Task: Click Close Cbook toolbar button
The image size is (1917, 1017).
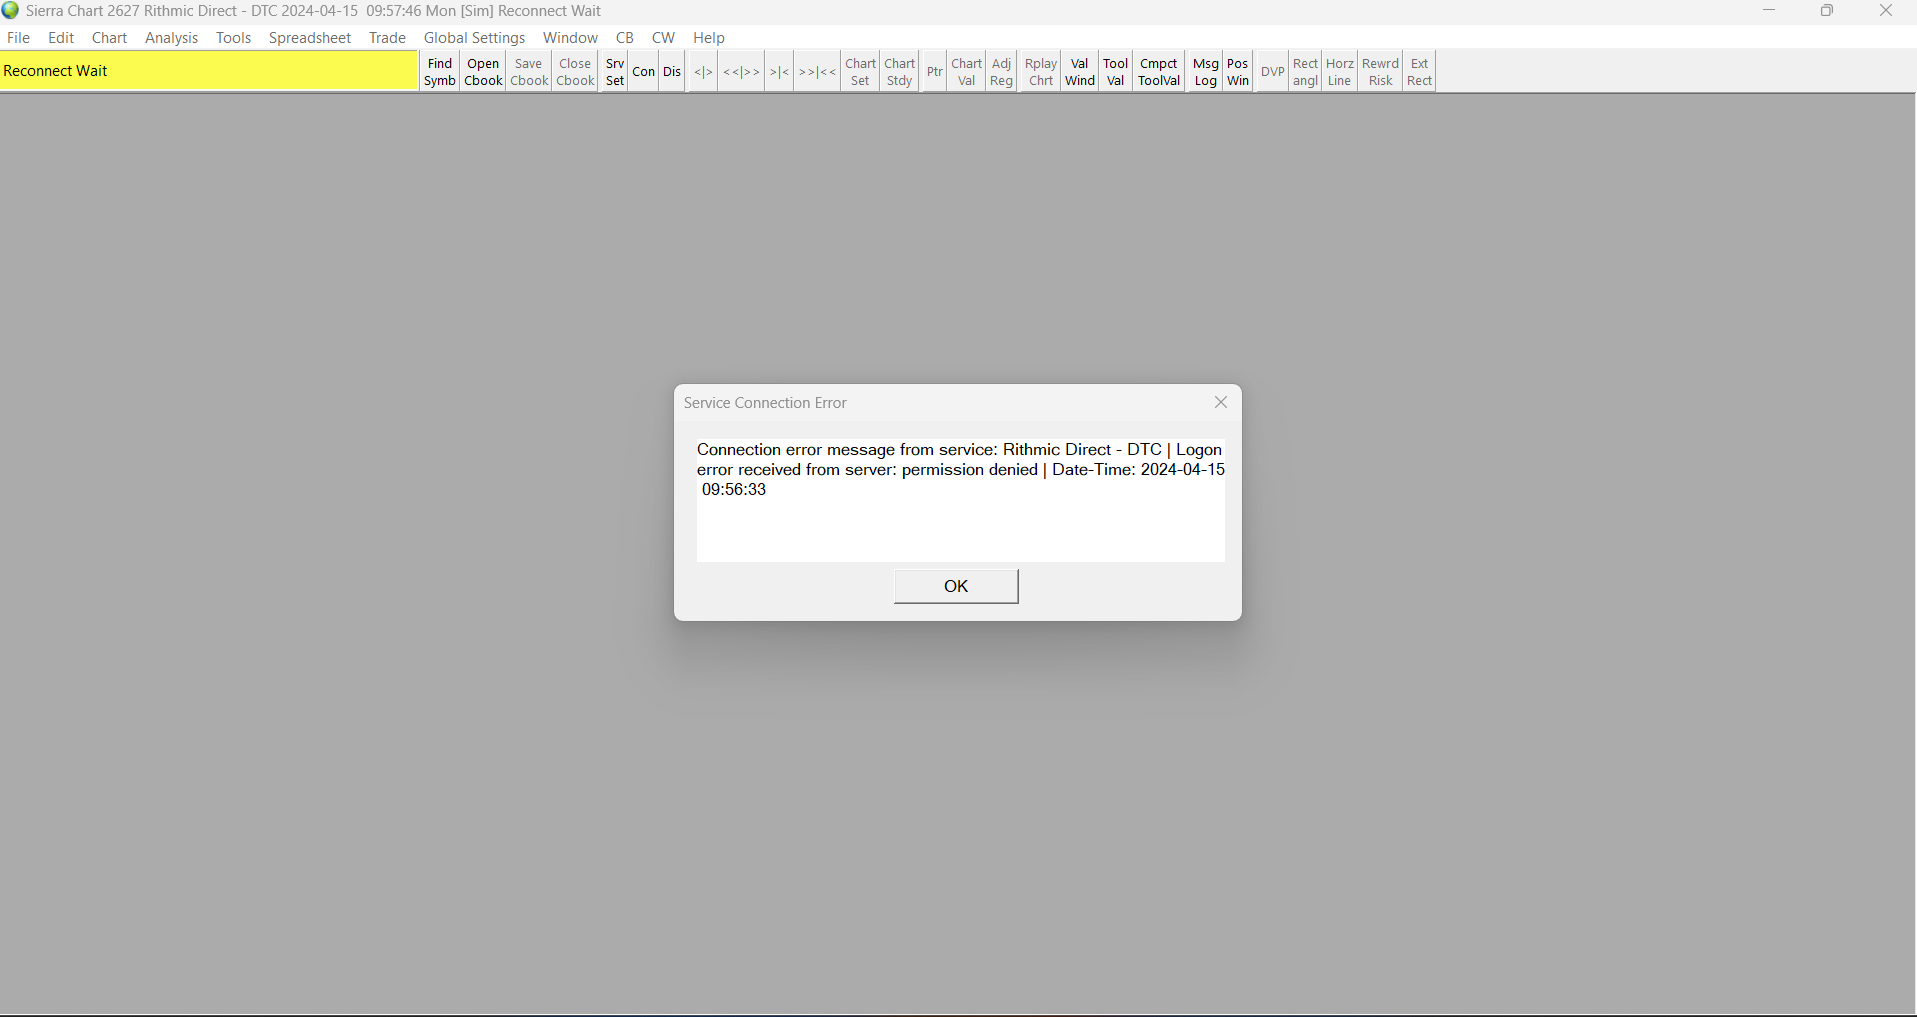Action: [x=575, y=72]
